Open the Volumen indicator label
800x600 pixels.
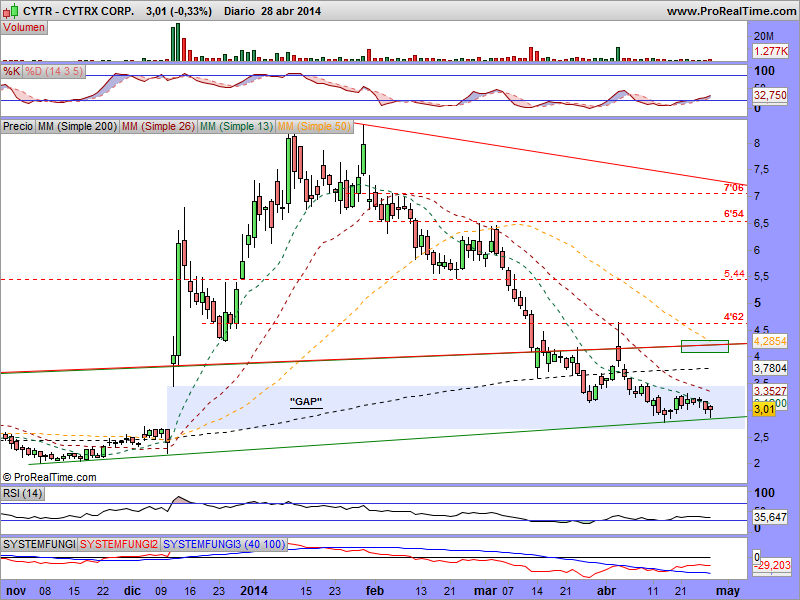pyautogui.click(x=24, y=28)
